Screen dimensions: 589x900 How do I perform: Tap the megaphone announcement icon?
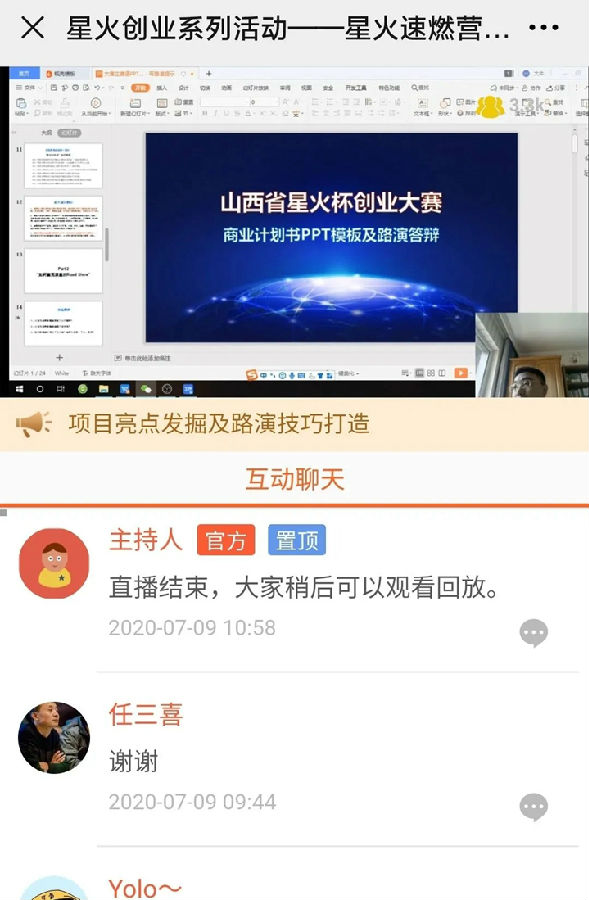click(x=33, y=424)
